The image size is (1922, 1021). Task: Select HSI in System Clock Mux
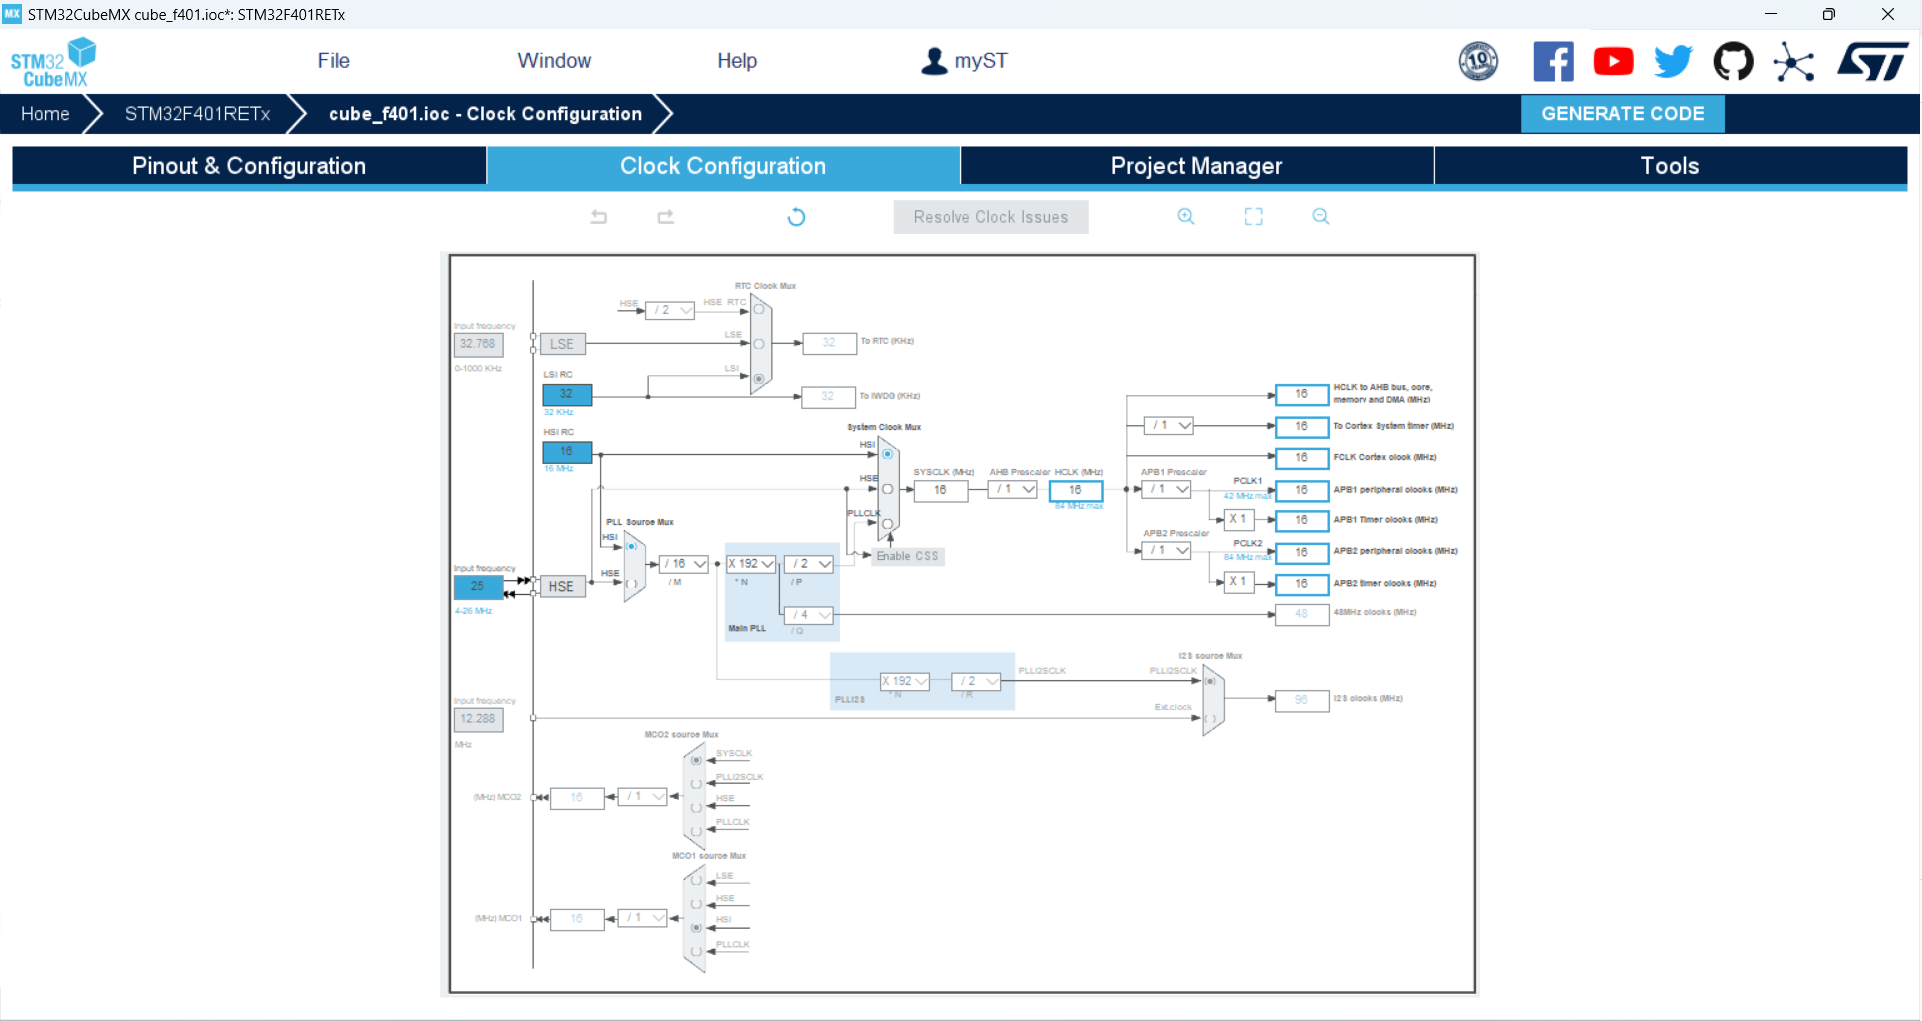pos(887,454)
